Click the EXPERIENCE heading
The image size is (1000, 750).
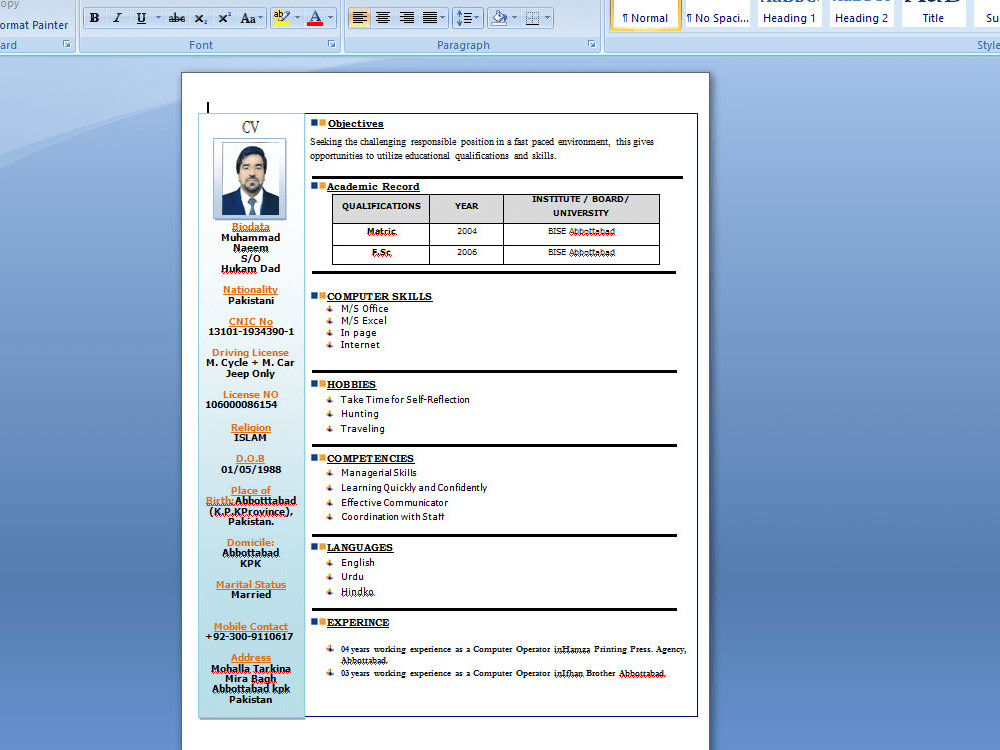tap(358, 622)
